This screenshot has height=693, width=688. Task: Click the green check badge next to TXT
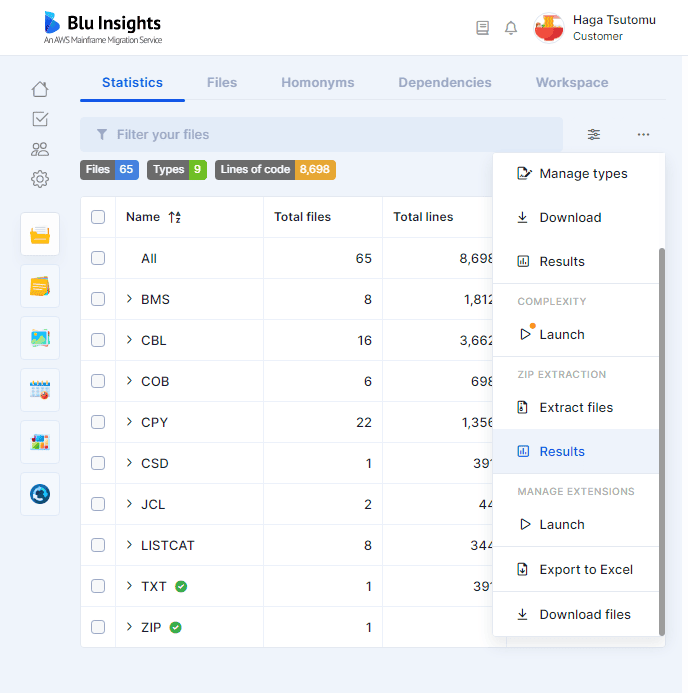[181, 586]
